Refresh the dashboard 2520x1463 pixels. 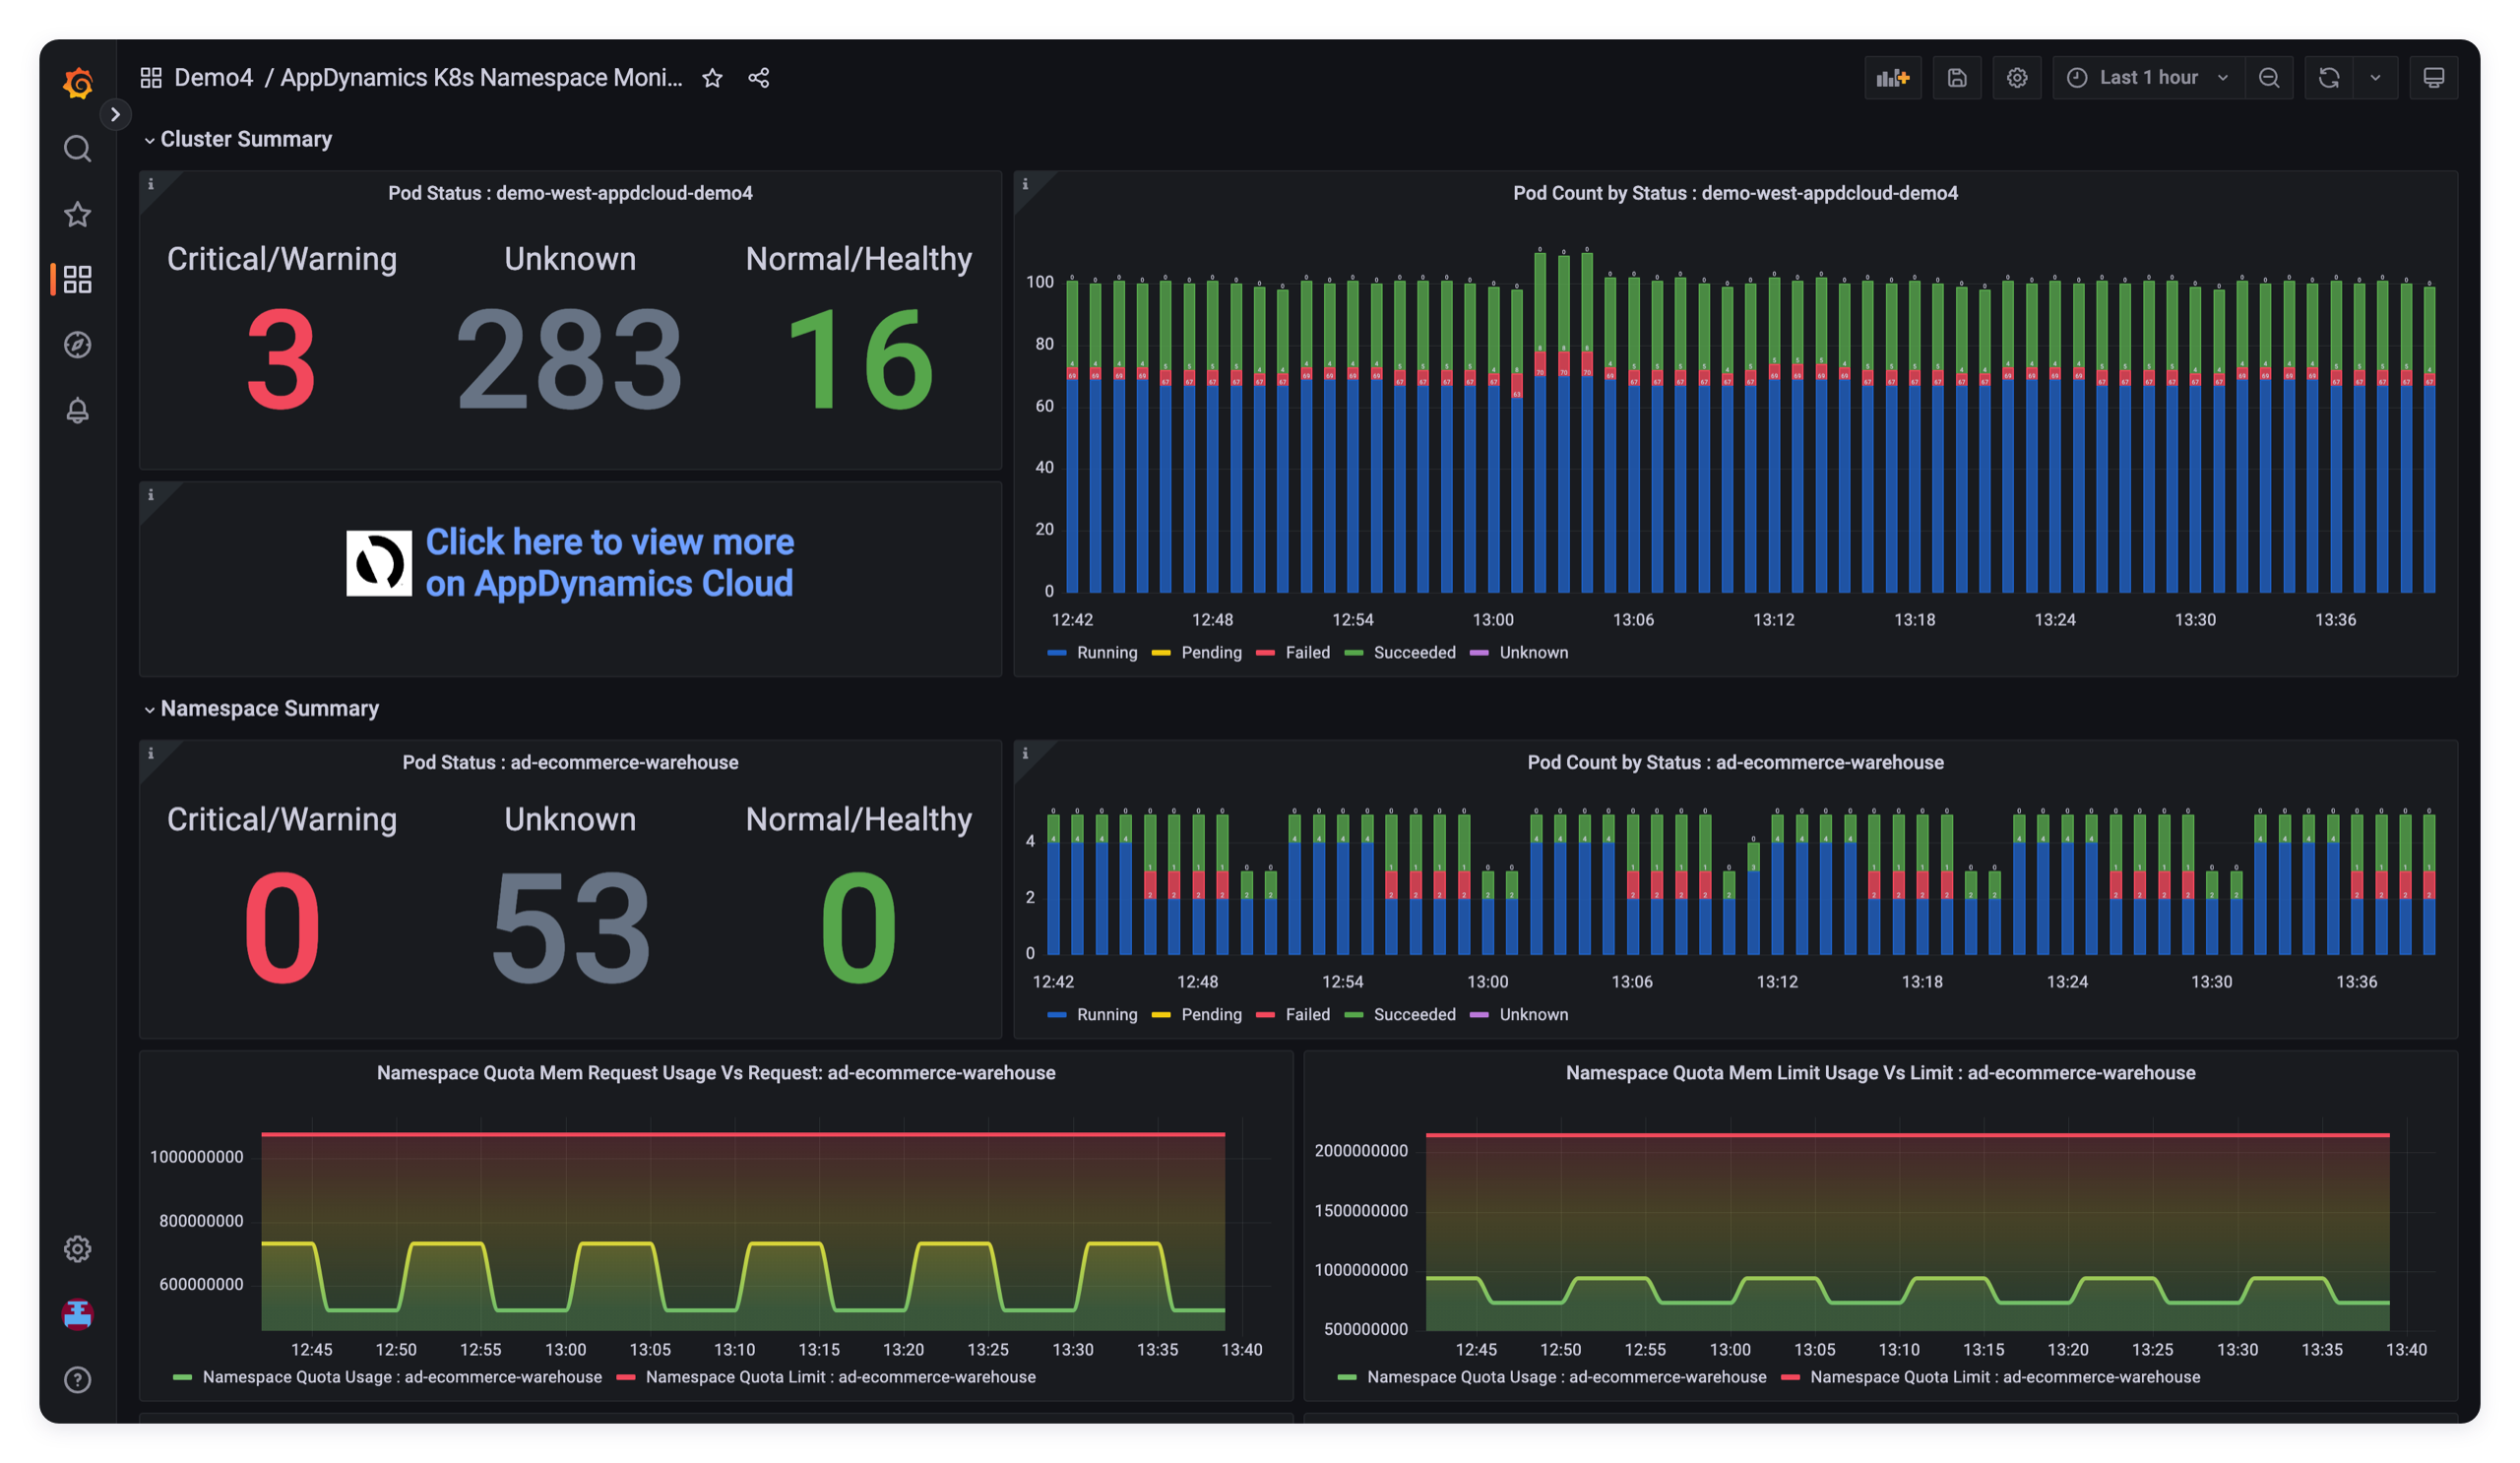pyautogui.click(x=2329, y=77)
